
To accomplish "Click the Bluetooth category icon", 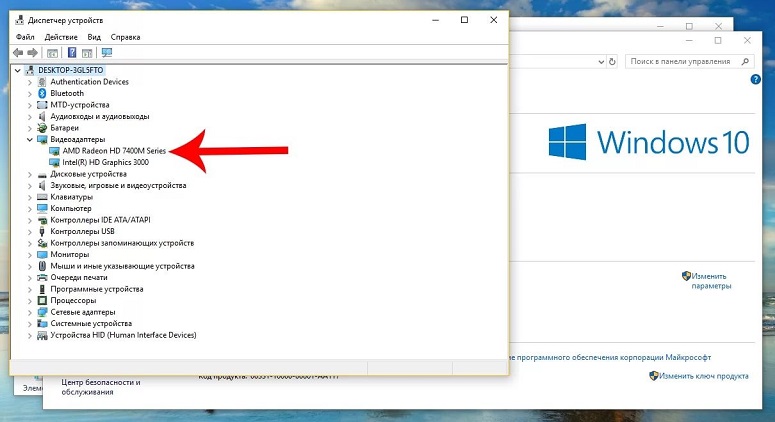I will [42, 93].
